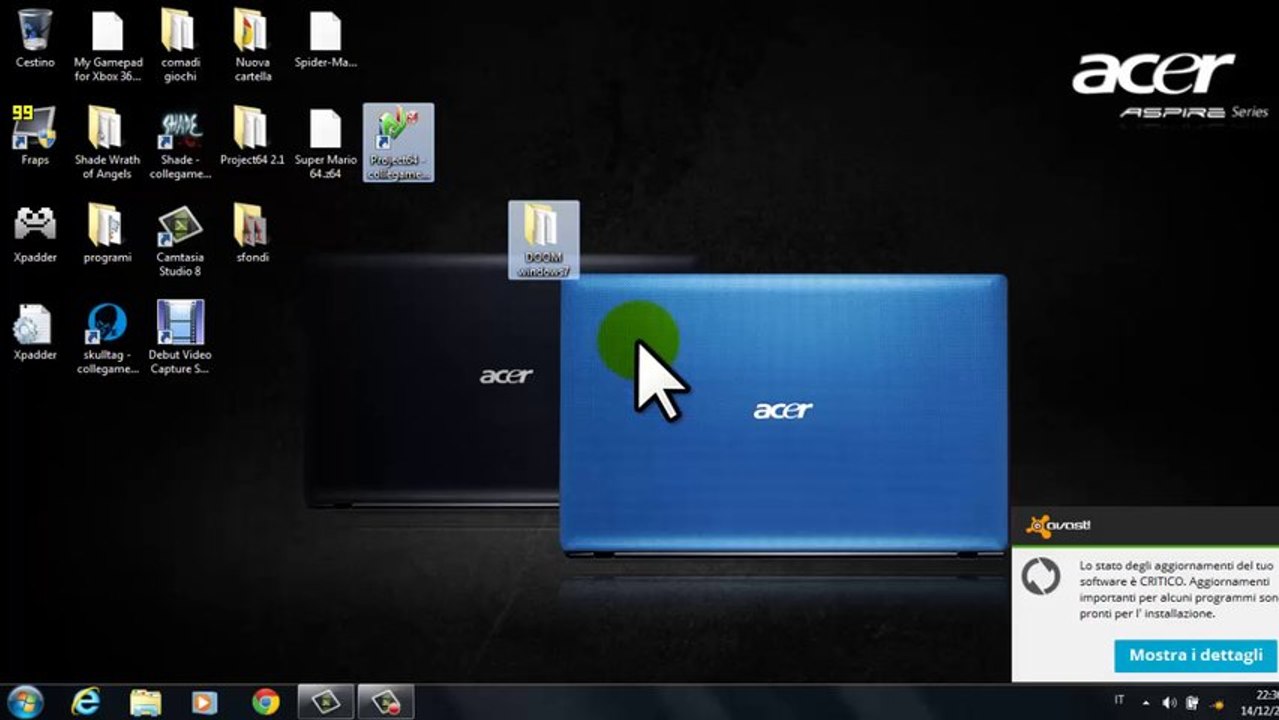Show hidden system tray icons

[x=1146, y=703]
